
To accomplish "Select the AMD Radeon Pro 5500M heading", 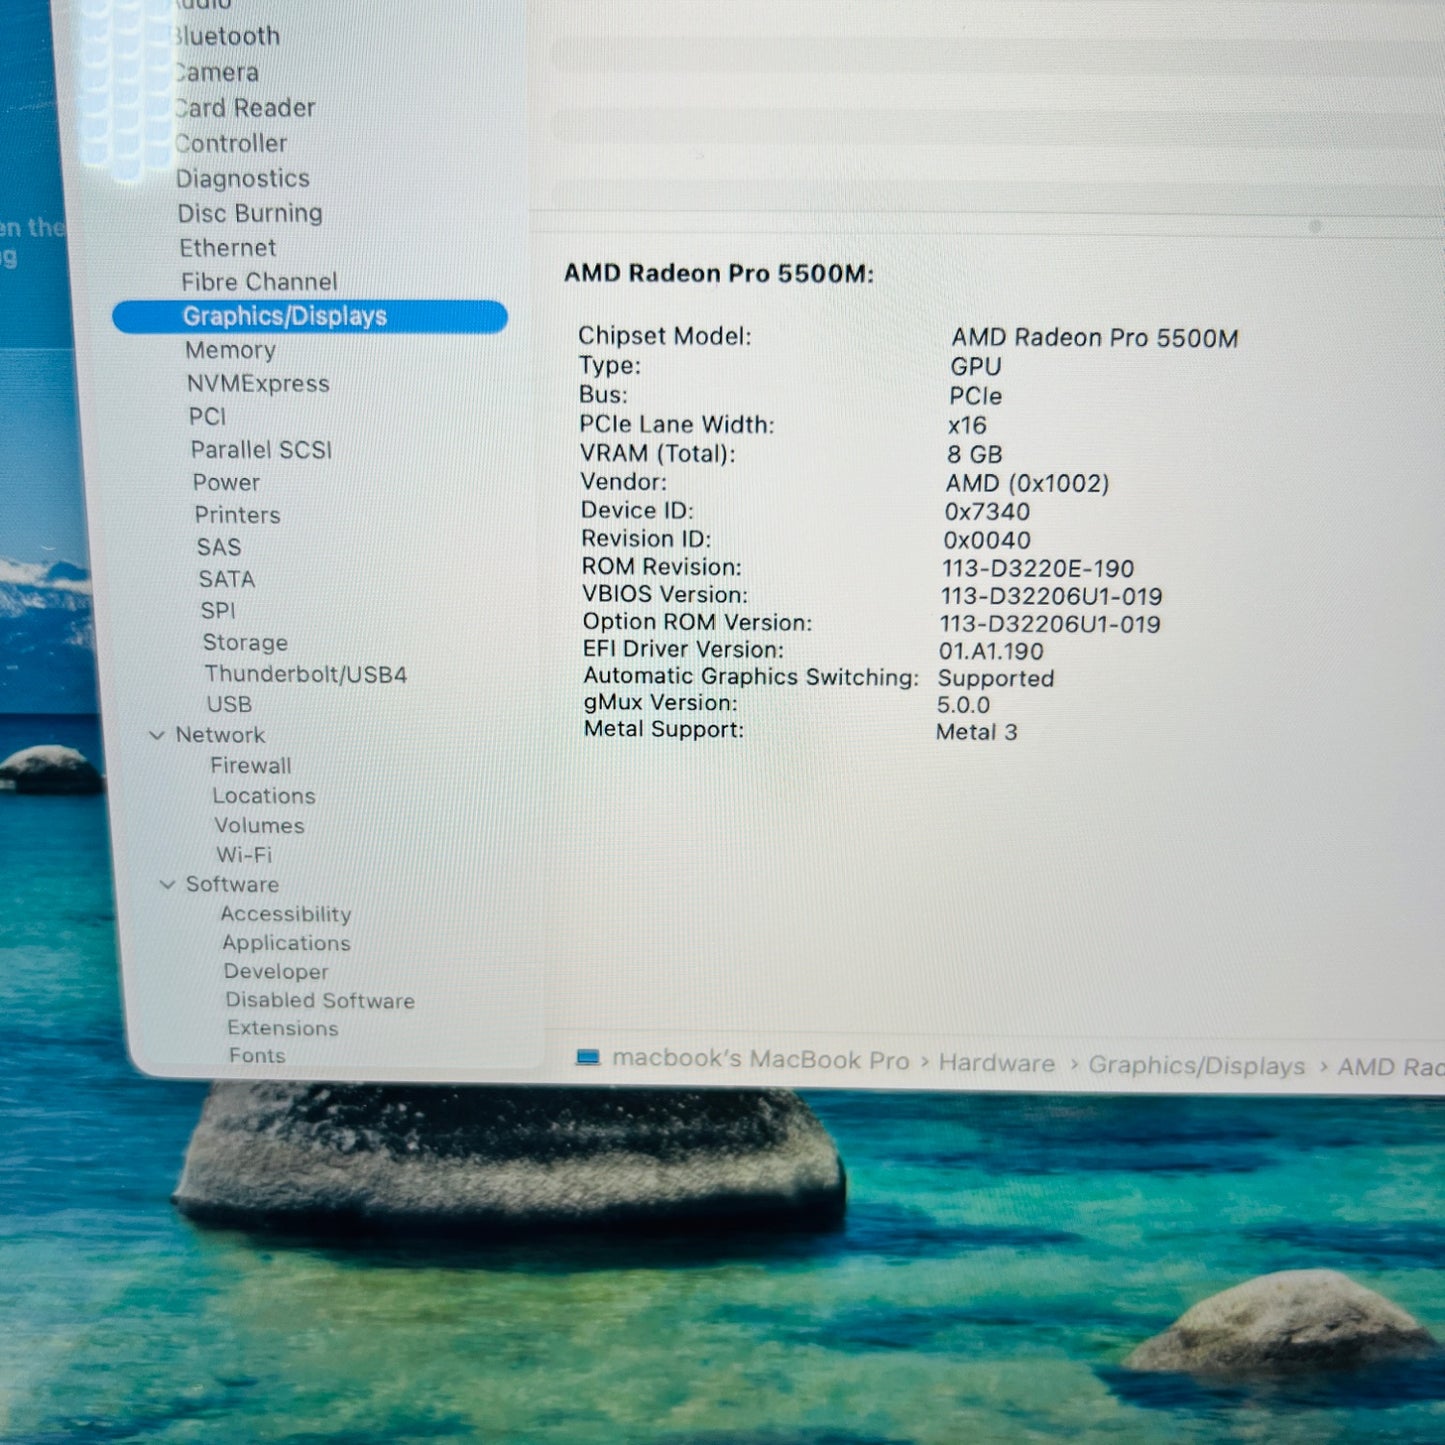I will click(718, 274).
